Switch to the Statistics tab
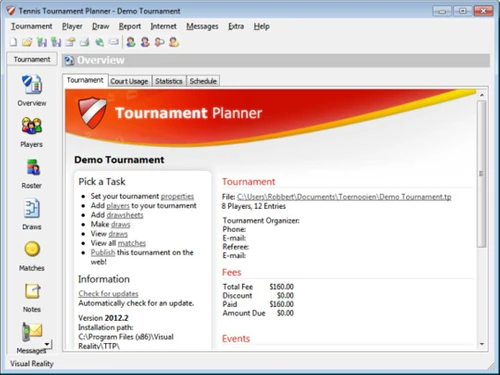Image resolution: width=500 pixels, height=375 pixels. (x=169, y=81)
